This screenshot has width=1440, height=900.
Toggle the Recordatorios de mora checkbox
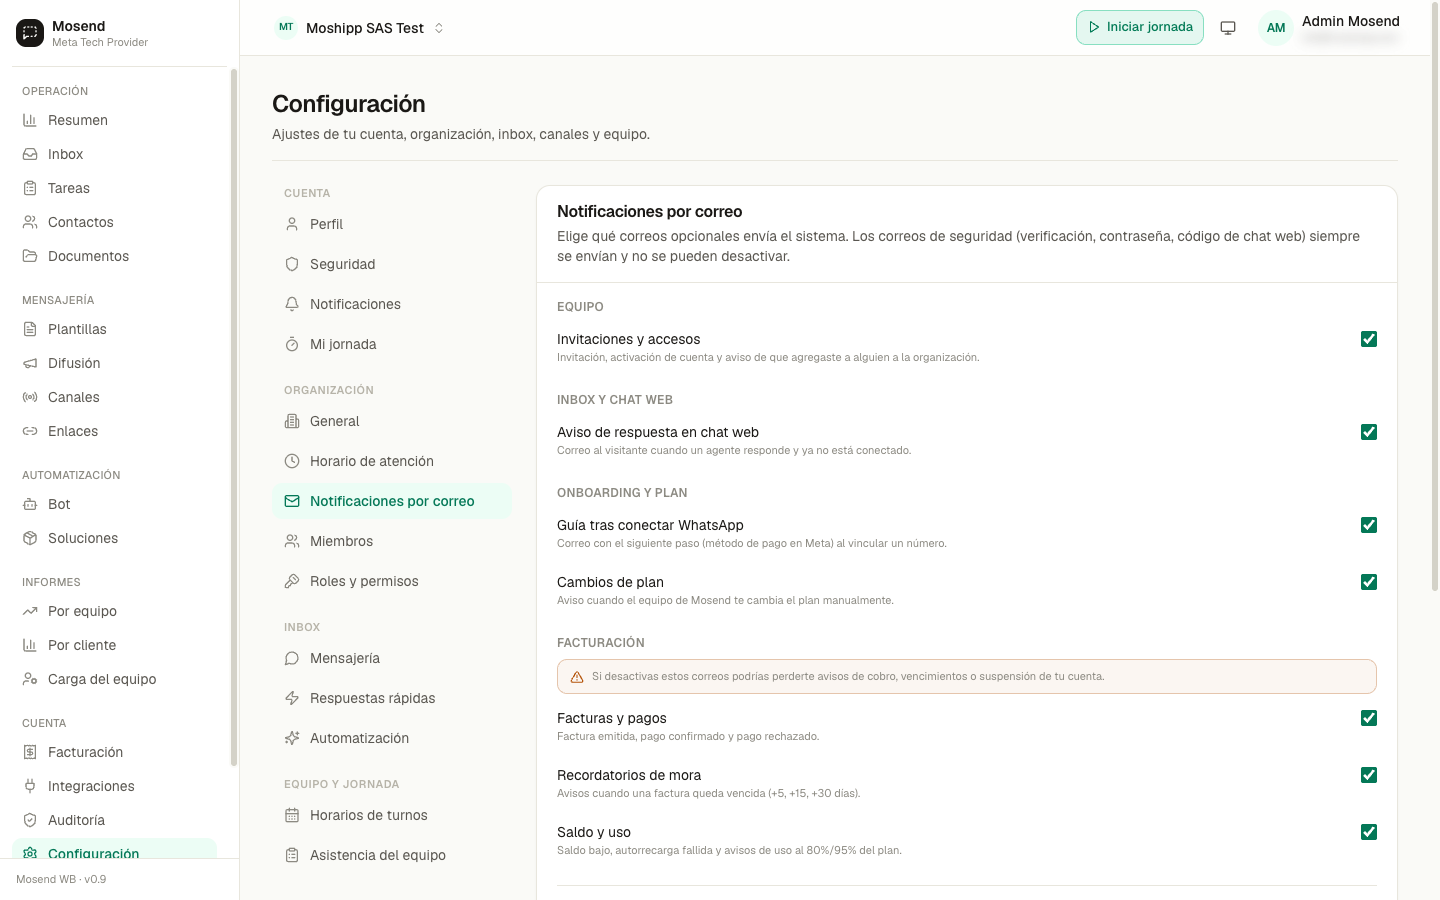click(x=1369, y=775)
